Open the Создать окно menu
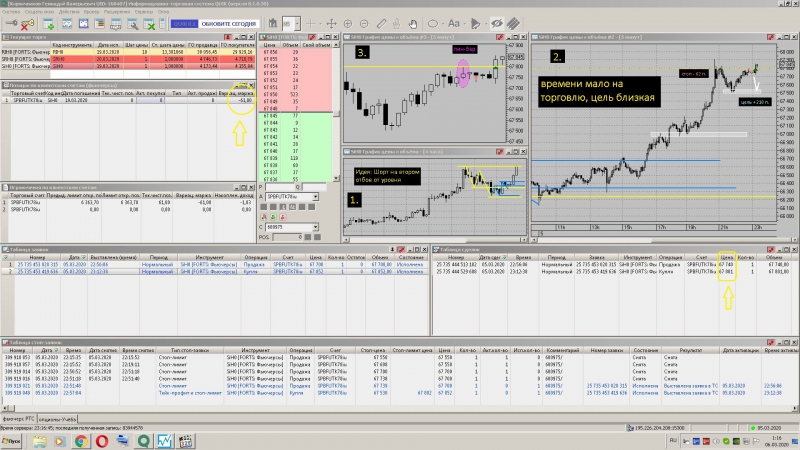The height and width of the screenshot is (450, 800). (x=39, y=12)
